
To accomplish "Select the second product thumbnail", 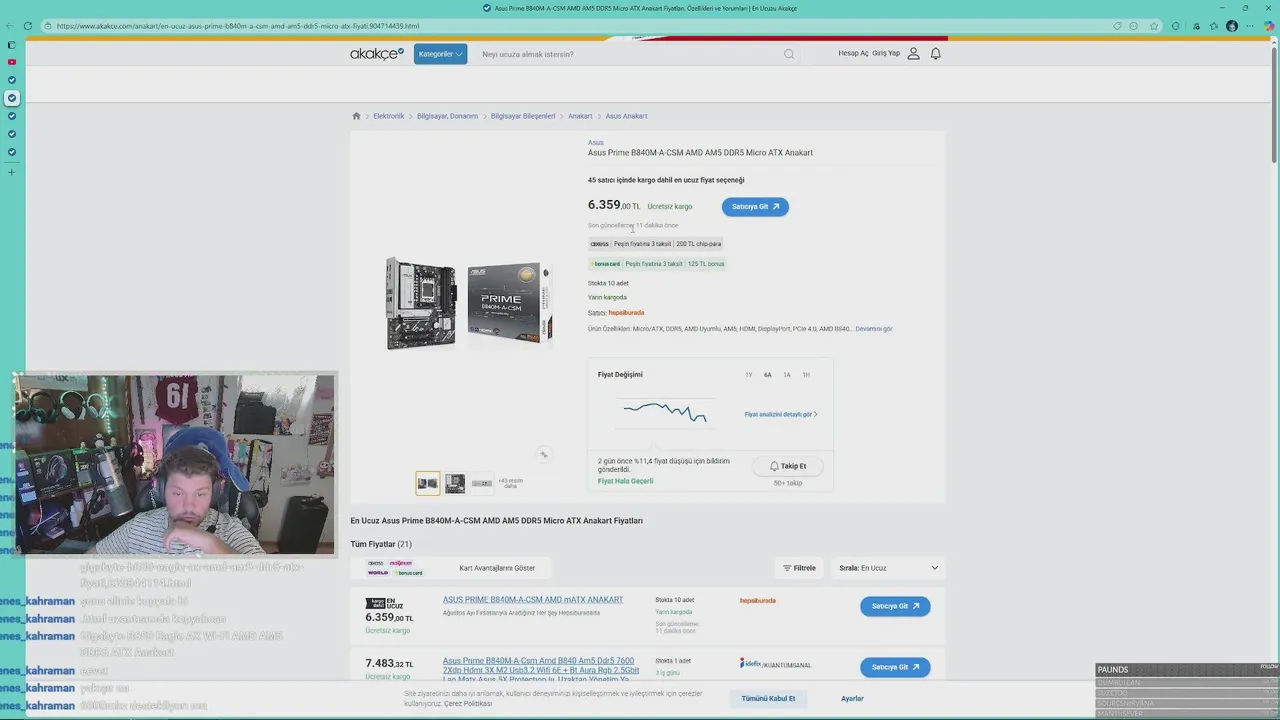I will [455, 483].
